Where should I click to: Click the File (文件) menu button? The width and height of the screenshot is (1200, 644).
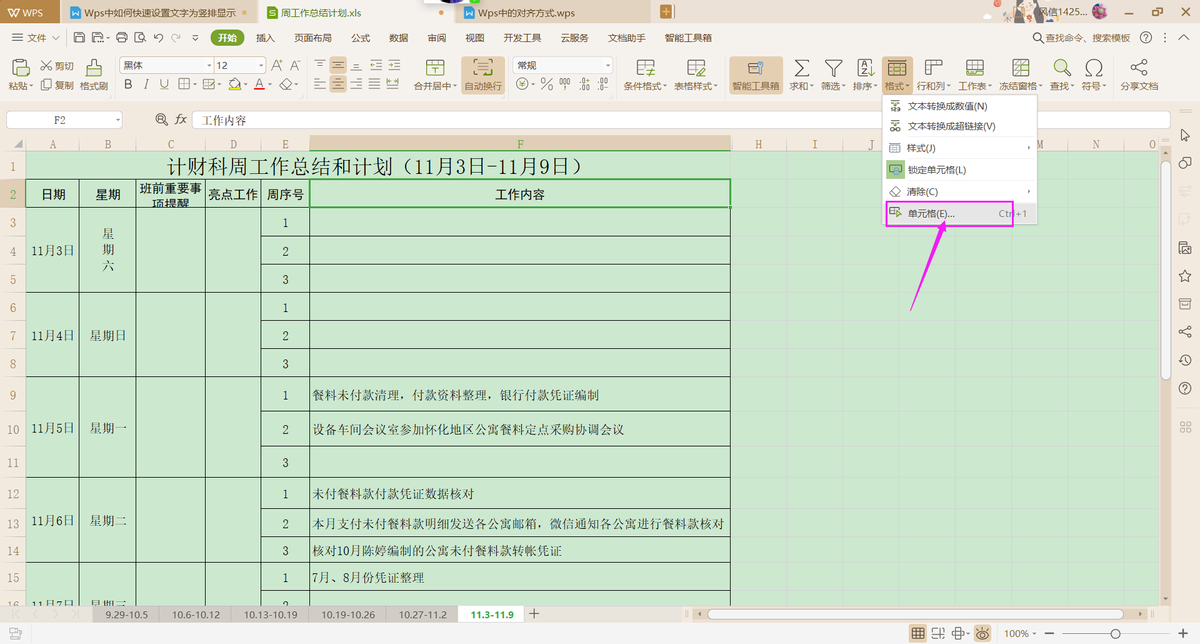(37, 38)
